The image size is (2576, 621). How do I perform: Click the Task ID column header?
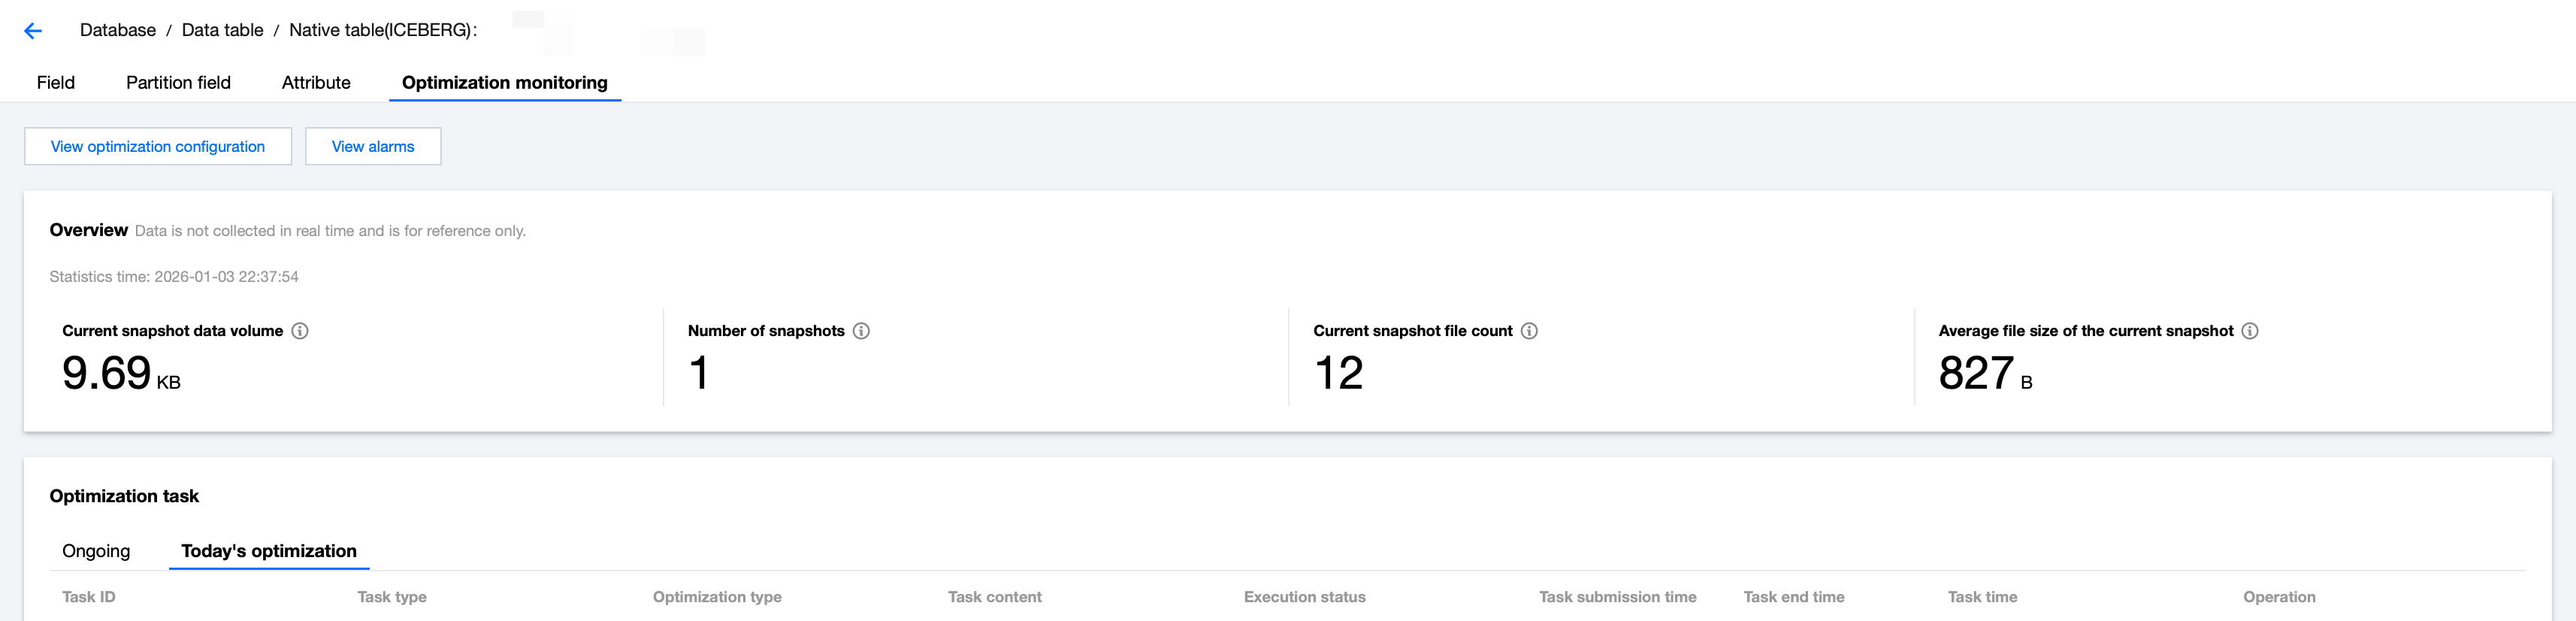(89, 597)
